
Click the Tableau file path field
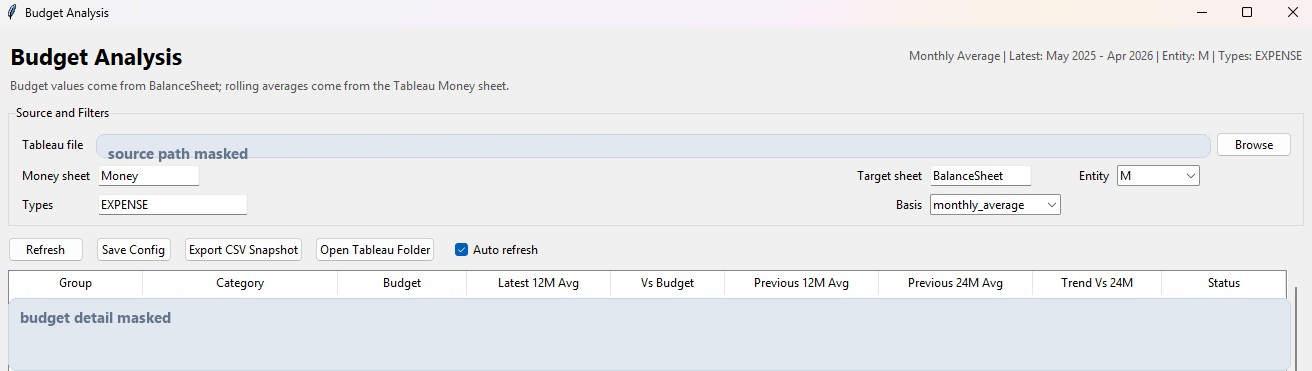point(653,146)
